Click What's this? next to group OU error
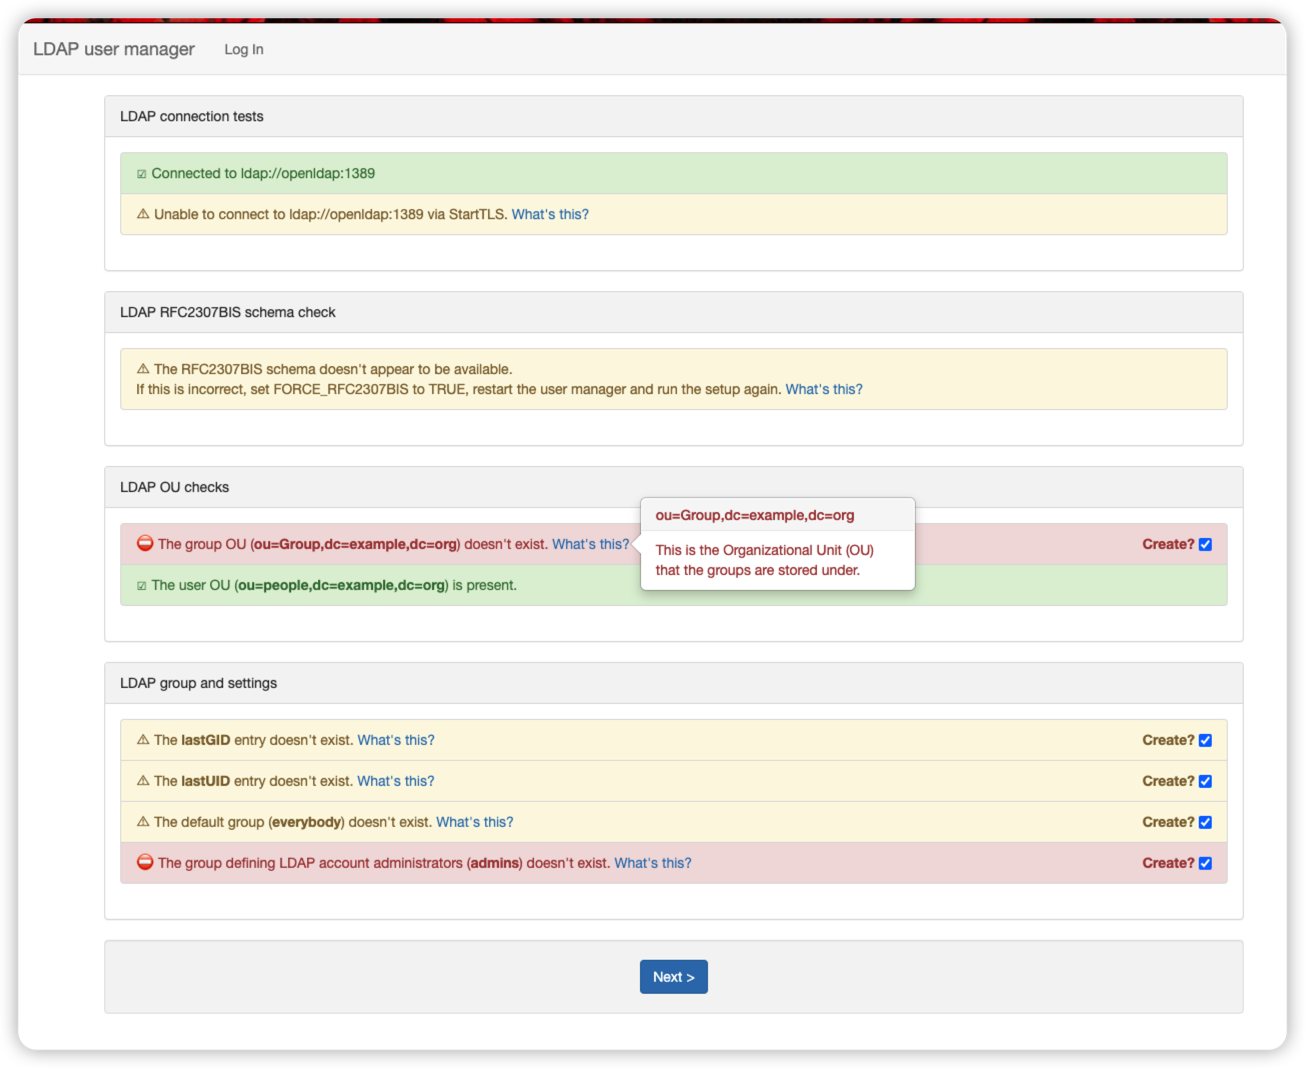This screenshot has width=1305, height=1068. click(590, 544)
